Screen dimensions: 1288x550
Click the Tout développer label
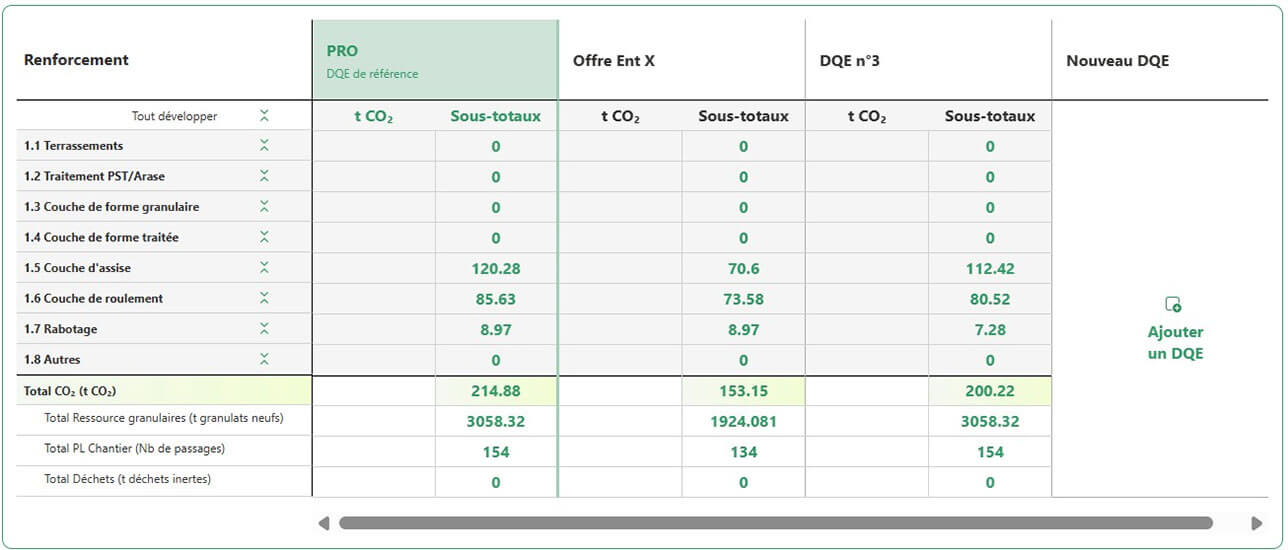174,116
